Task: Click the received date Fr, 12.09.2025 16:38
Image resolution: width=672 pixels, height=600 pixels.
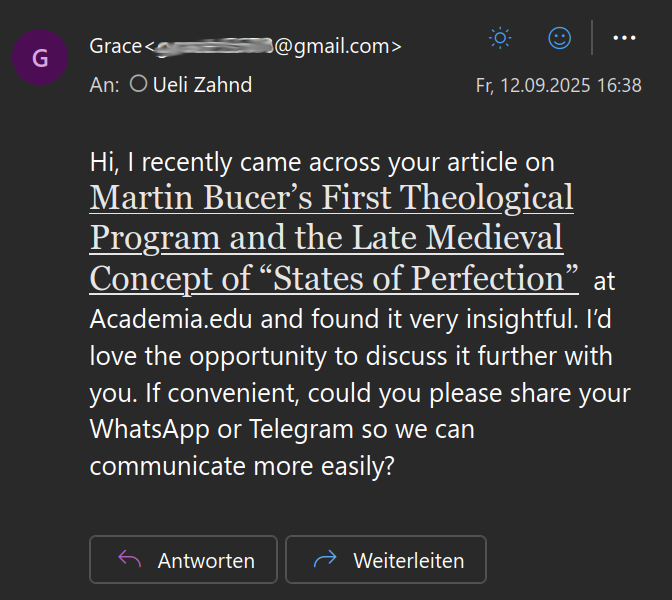Action: coord(558,86)
